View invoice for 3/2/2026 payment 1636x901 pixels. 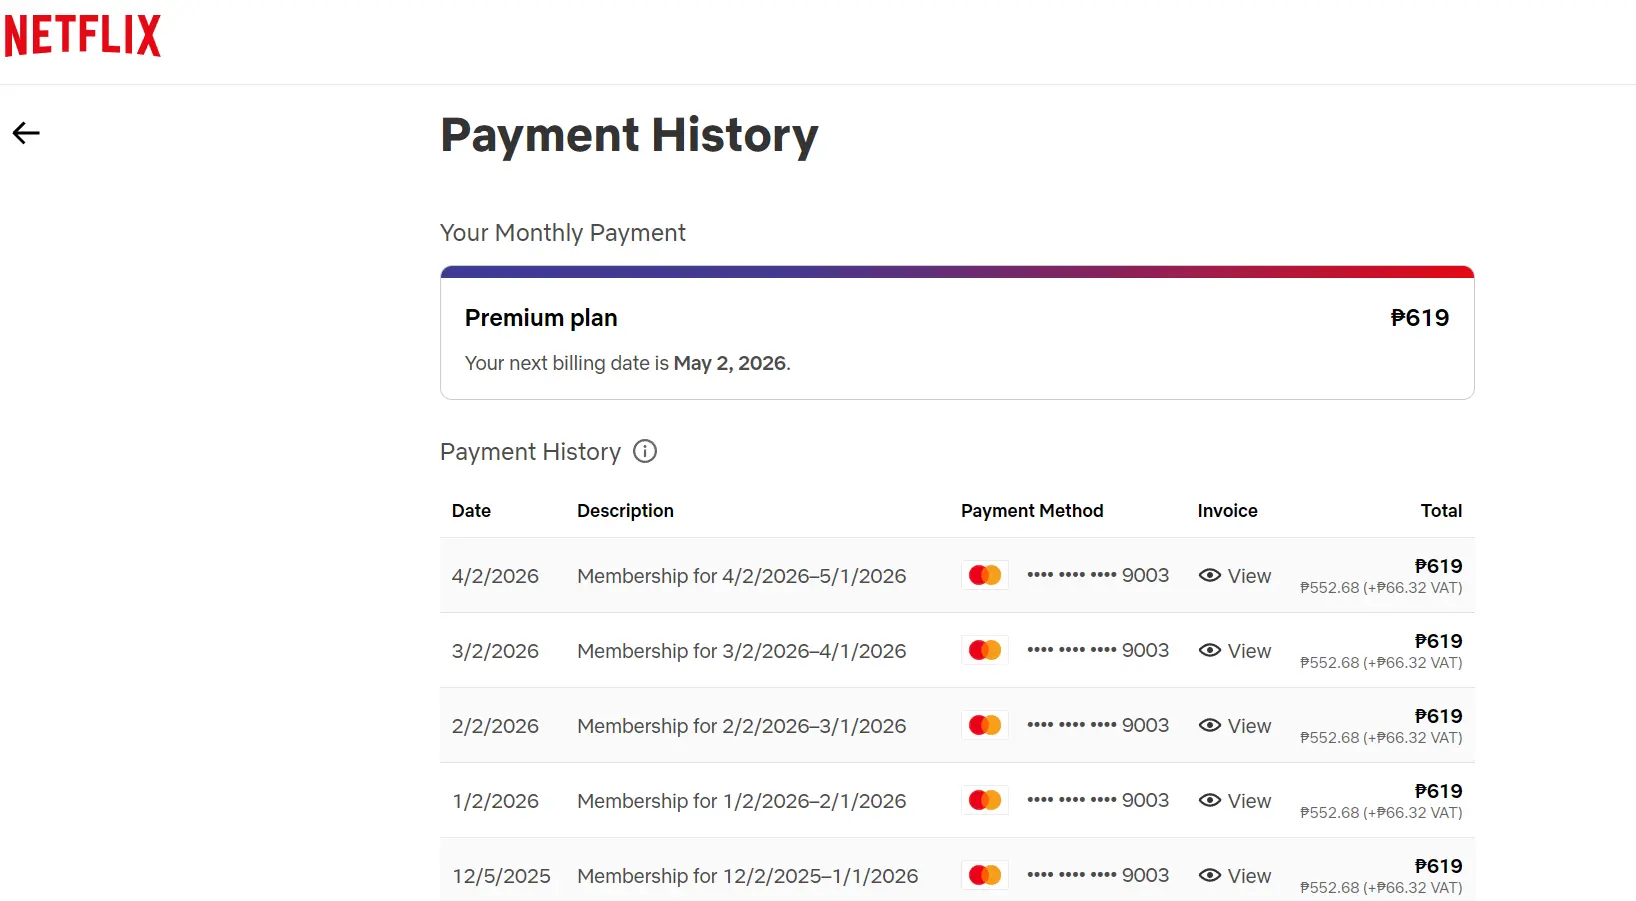tap(1235, 651)
